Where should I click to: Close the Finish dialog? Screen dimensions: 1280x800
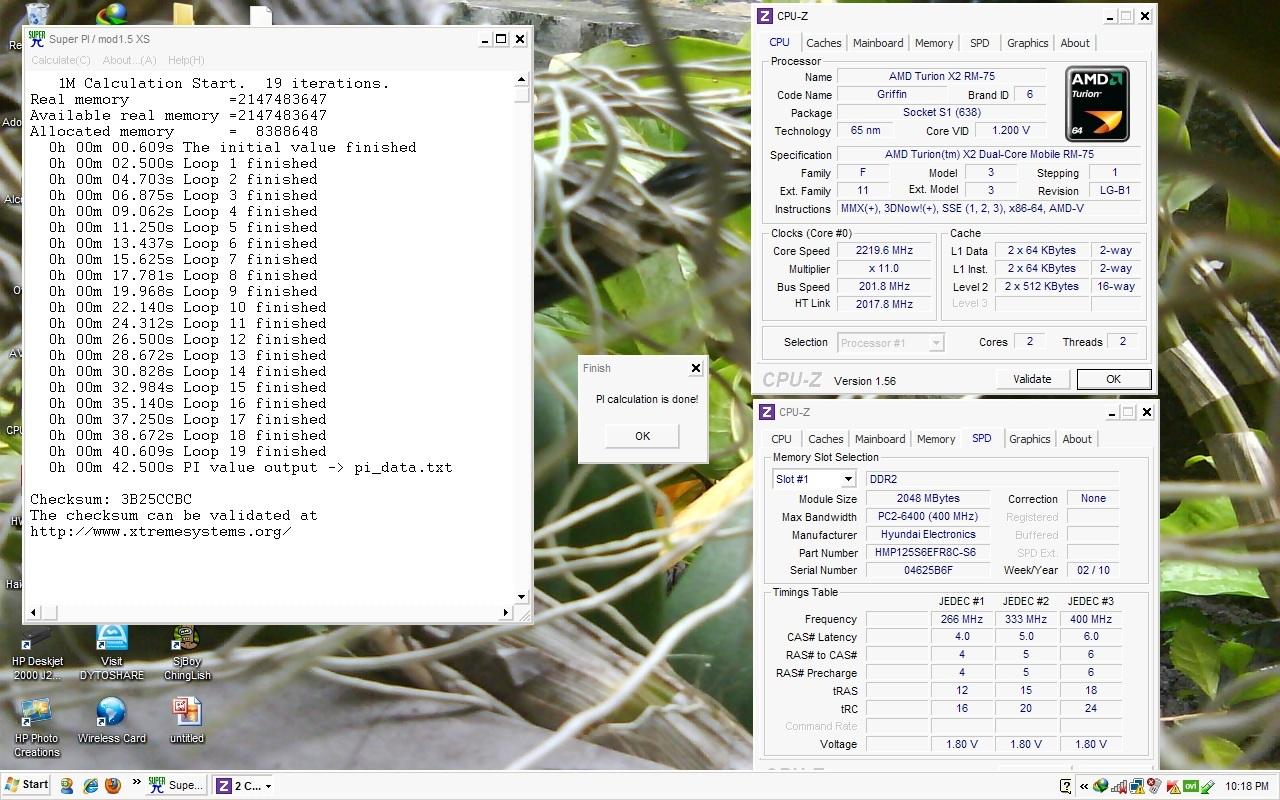[x=696, y=368]
